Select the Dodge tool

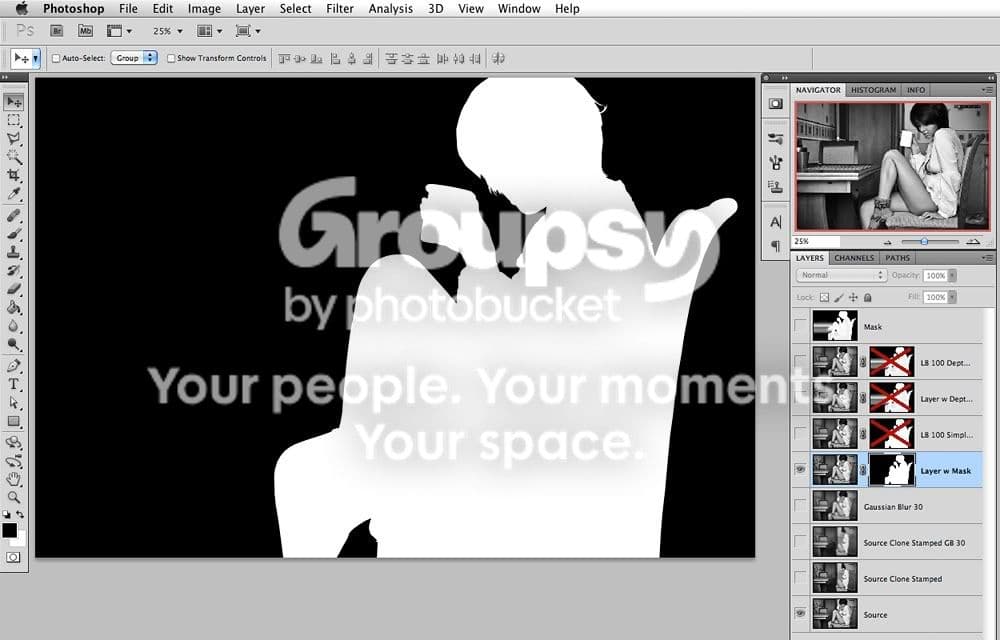point(14,344)
